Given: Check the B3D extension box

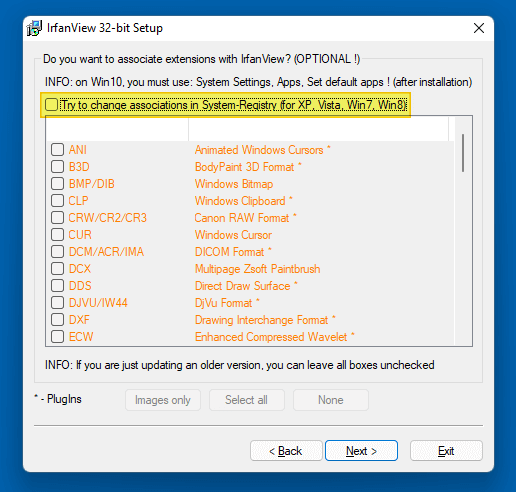Looking at the screenshot, I should [x=57, y=167].
